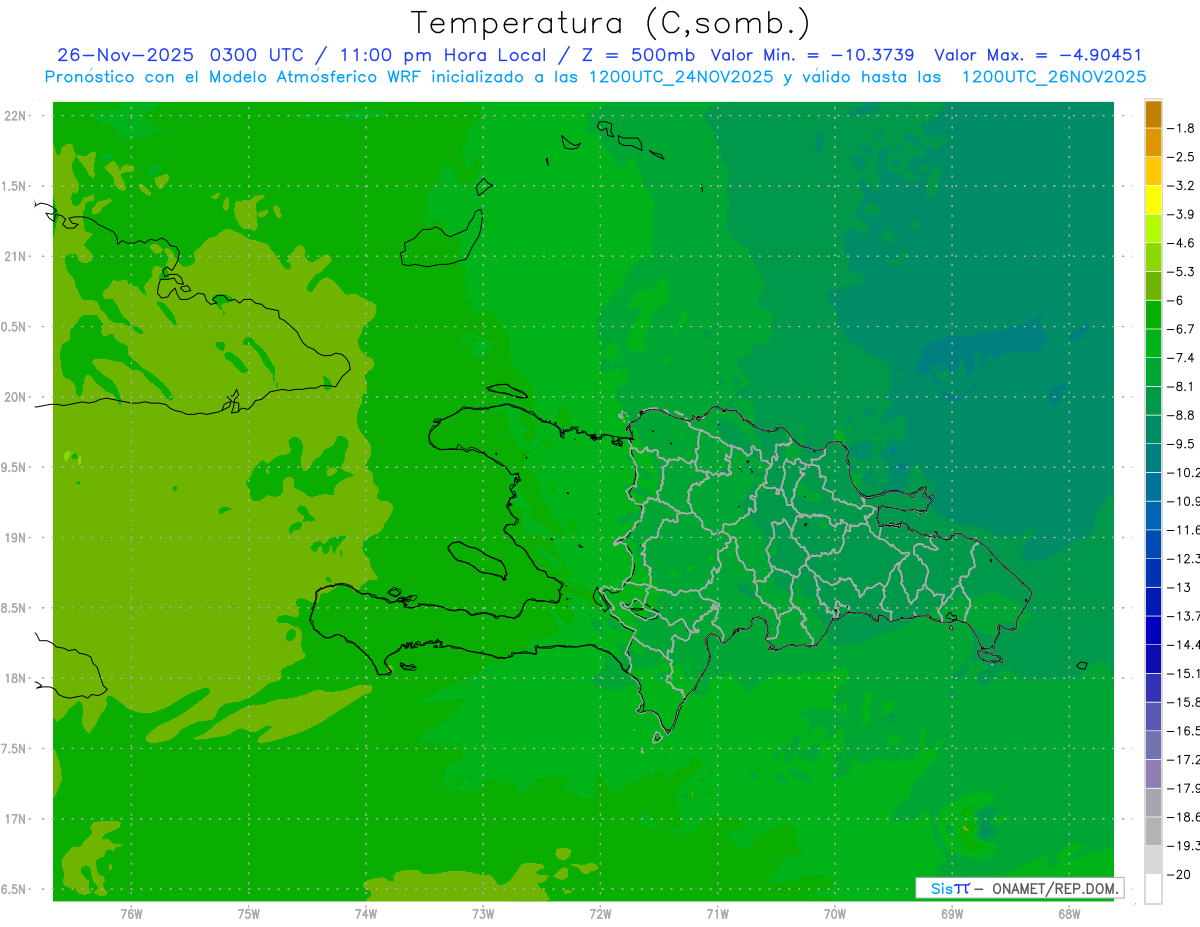Viewport: 1200px width, 927px height.
Task: Pick the topmost brown-orange swatch of the color scale
Action: click(x=1153, y=114)
